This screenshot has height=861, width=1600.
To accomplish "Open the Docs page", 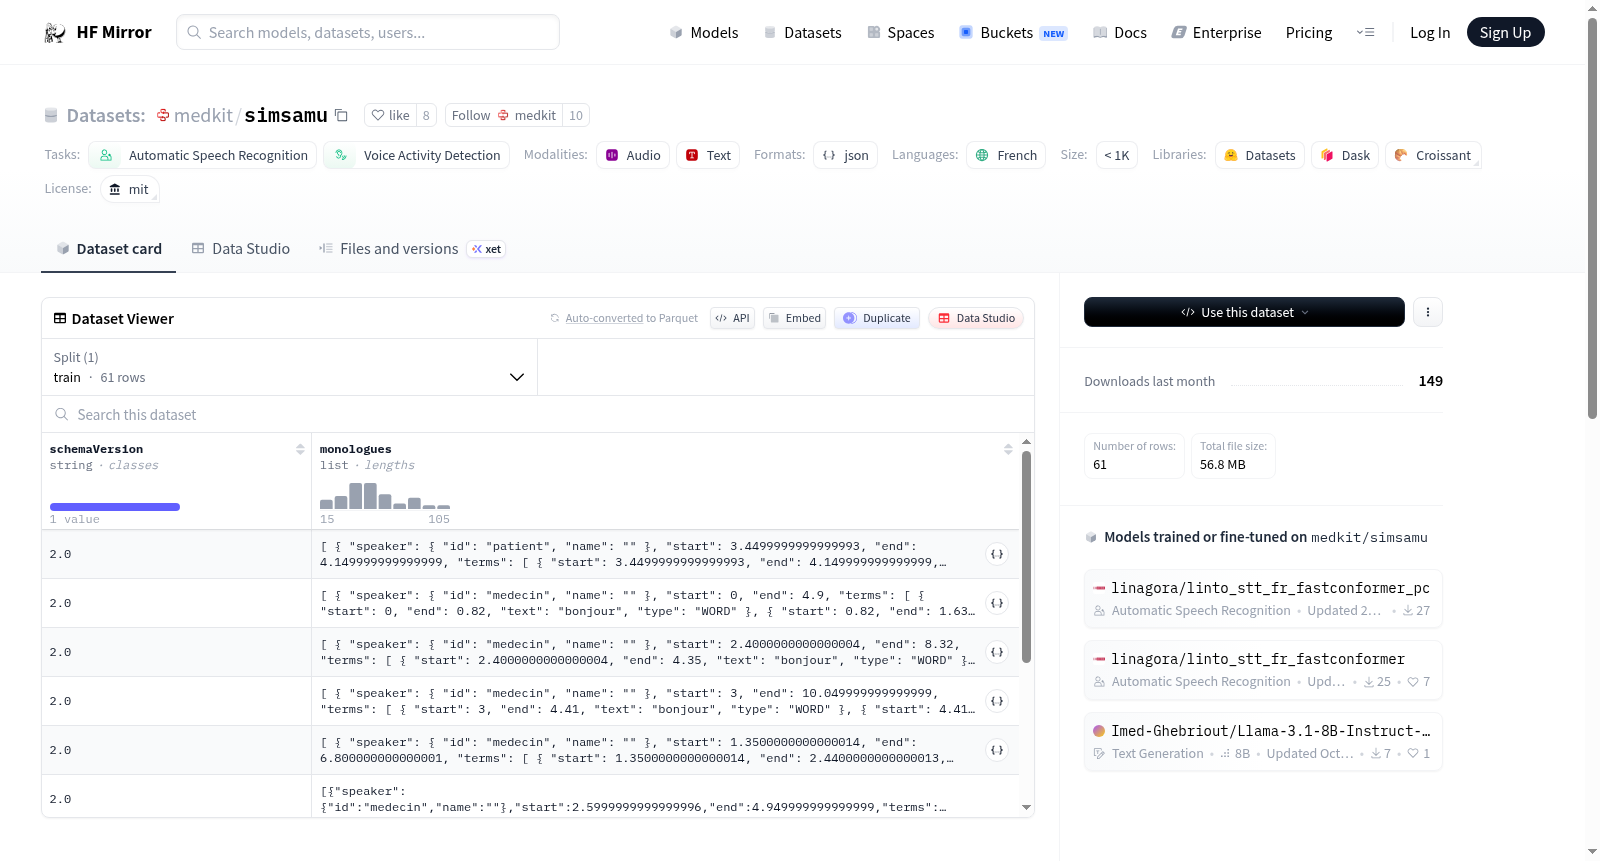I will 1120,33.
